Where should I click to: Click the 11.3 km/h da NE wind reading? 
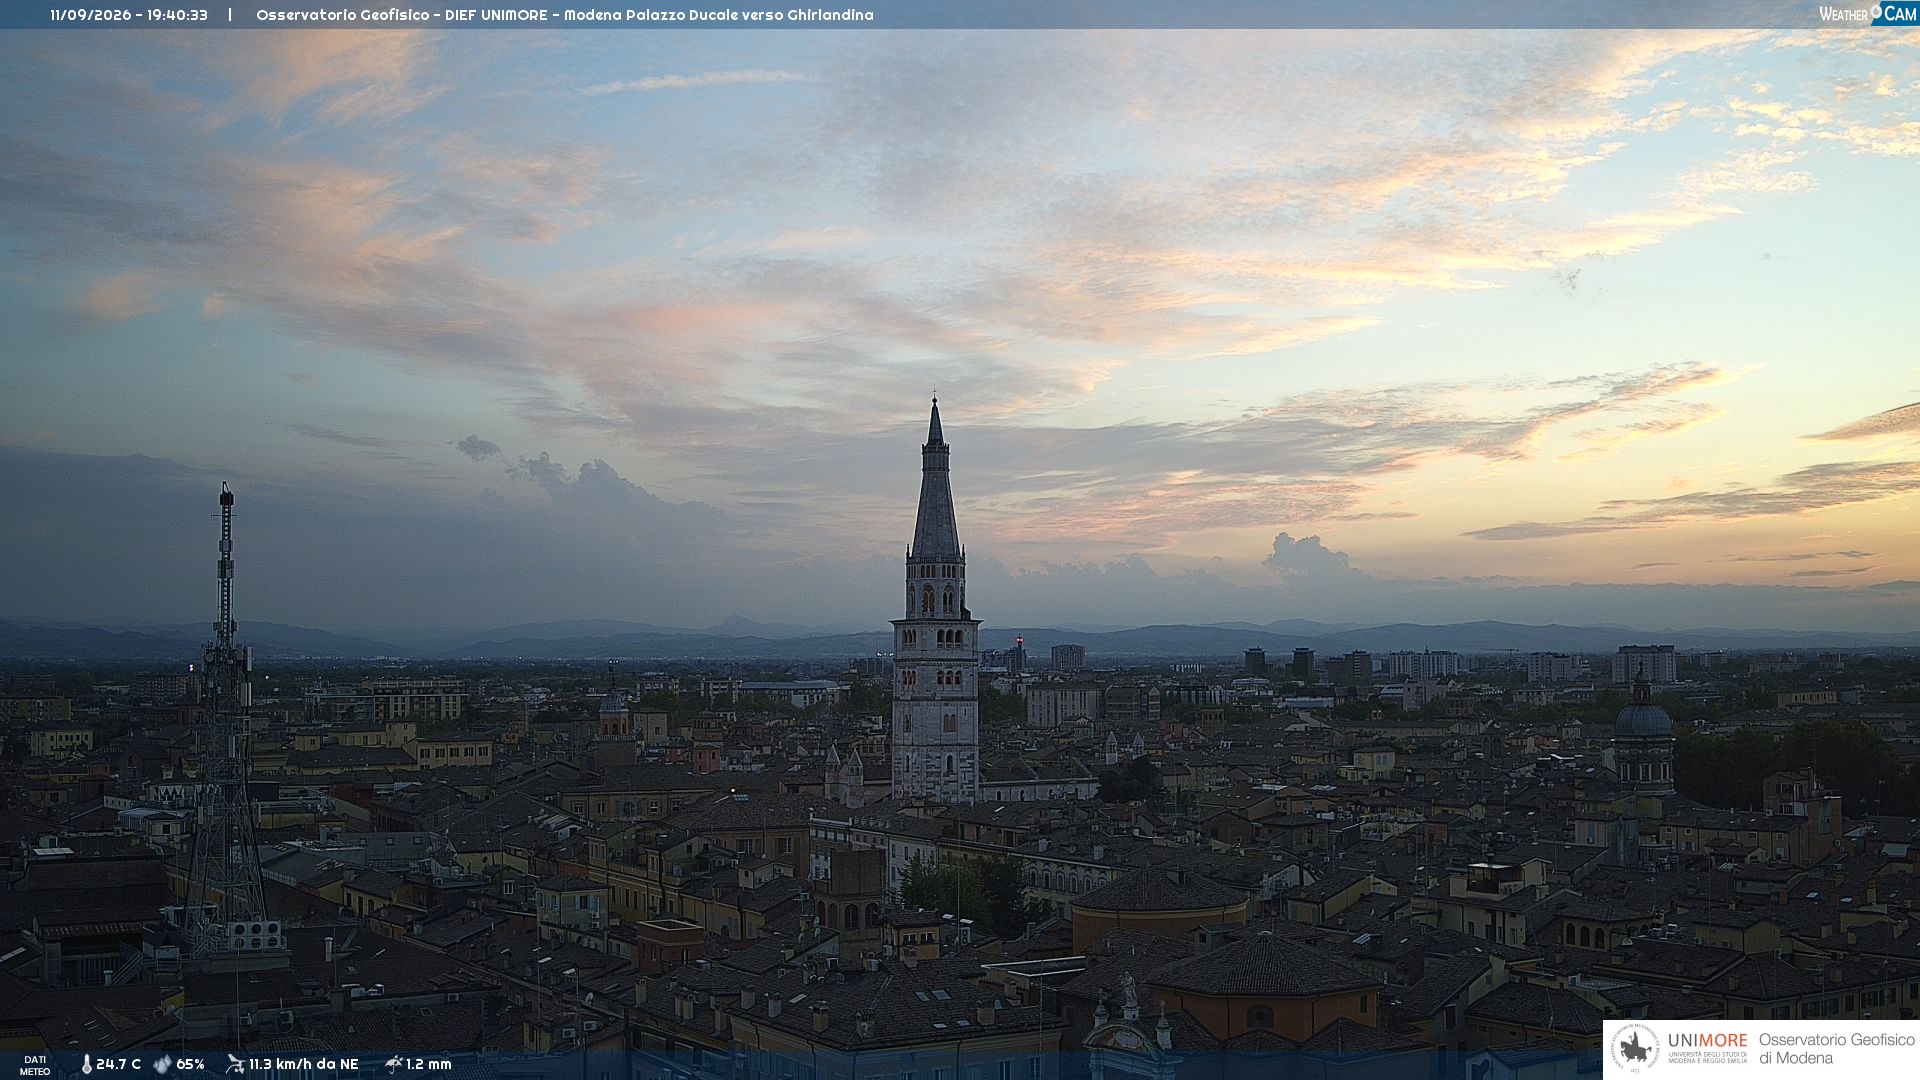point(303,1065)
